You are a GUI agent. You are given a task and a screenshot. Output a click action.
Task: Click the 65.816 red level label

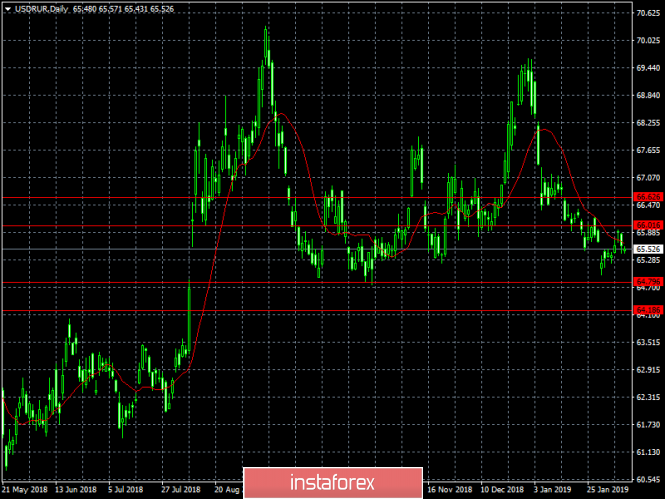(x=649, y=224)
